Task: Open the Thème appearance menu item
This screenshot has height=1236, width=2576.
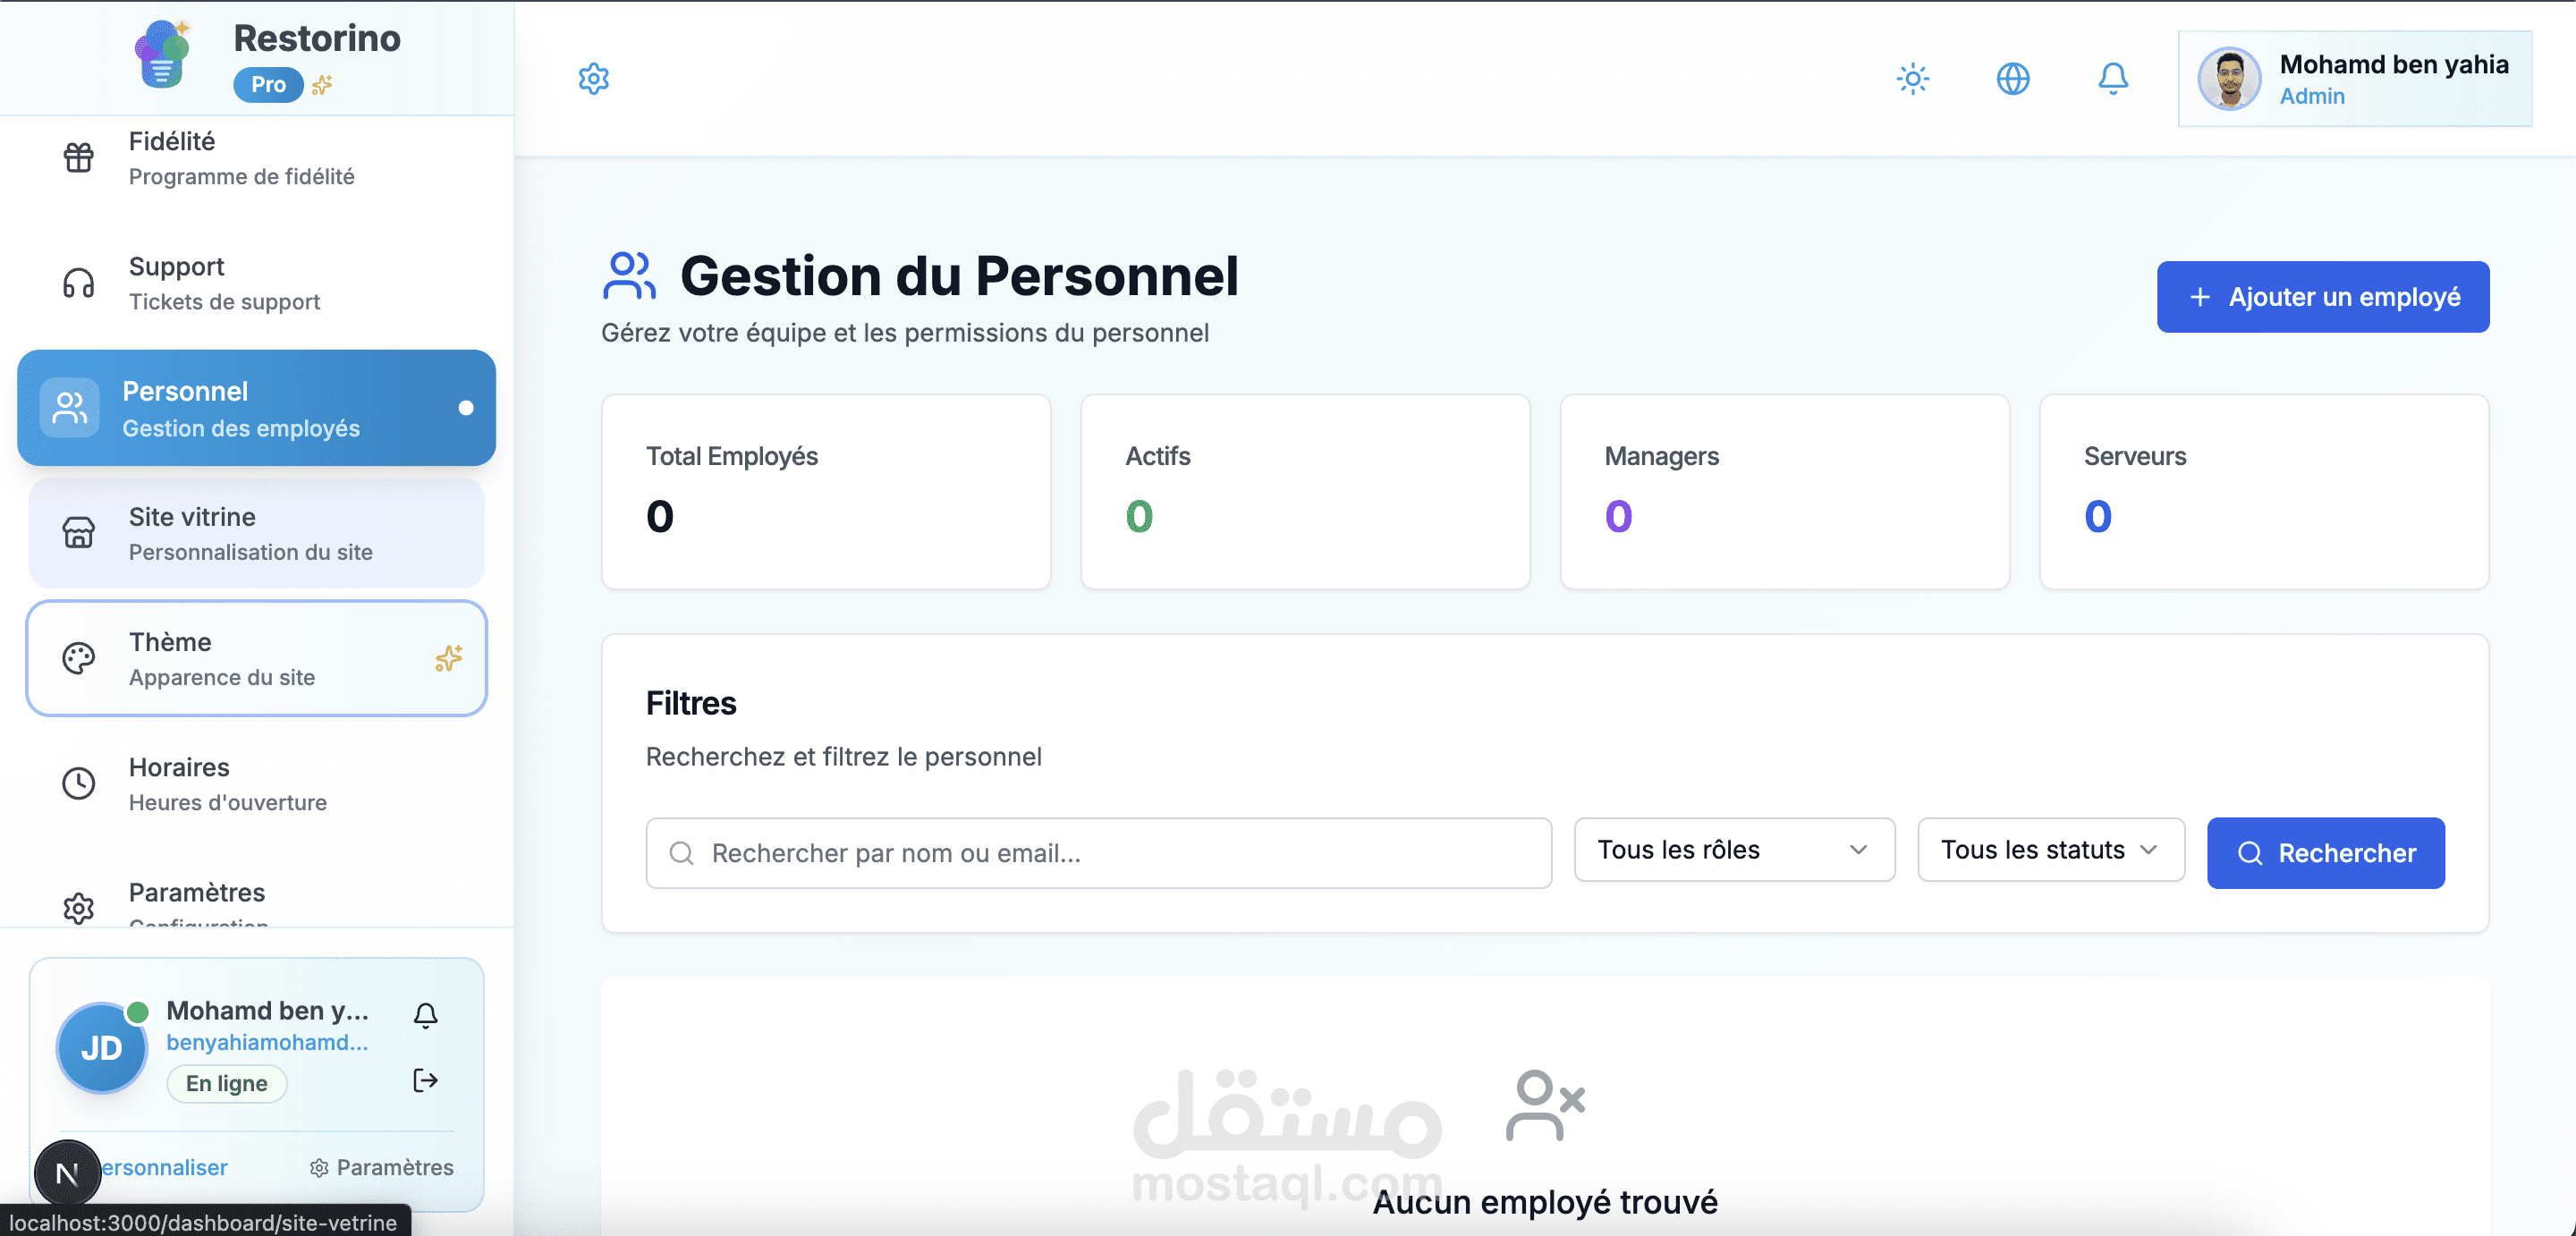Action: point(256,658)
